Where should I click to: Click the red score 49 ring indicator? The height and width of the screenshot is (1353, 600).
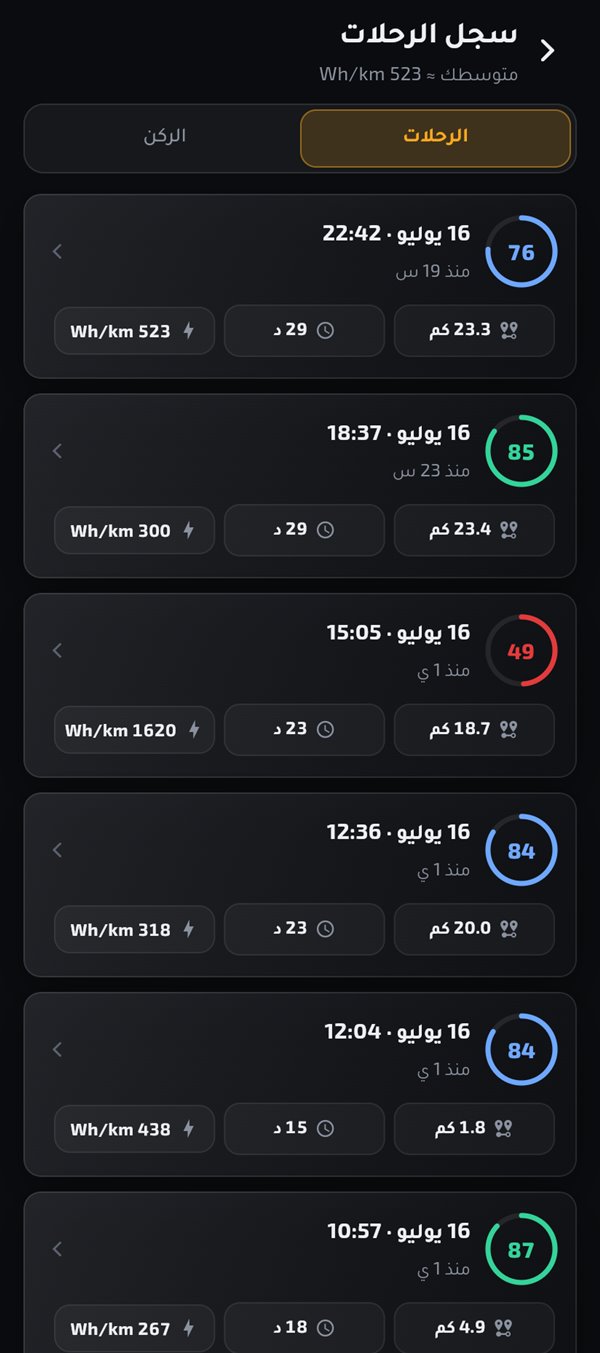tap(521, 651)
